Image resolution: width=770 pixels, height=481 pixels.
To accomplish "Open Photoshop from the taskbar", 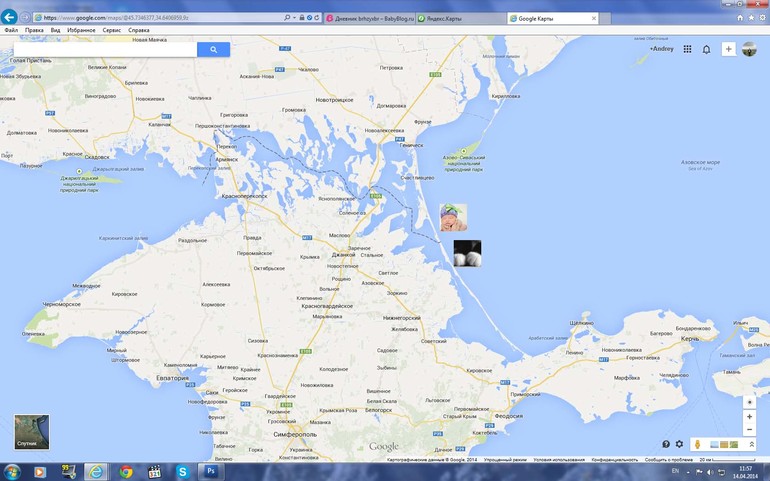I will point(211,472).
